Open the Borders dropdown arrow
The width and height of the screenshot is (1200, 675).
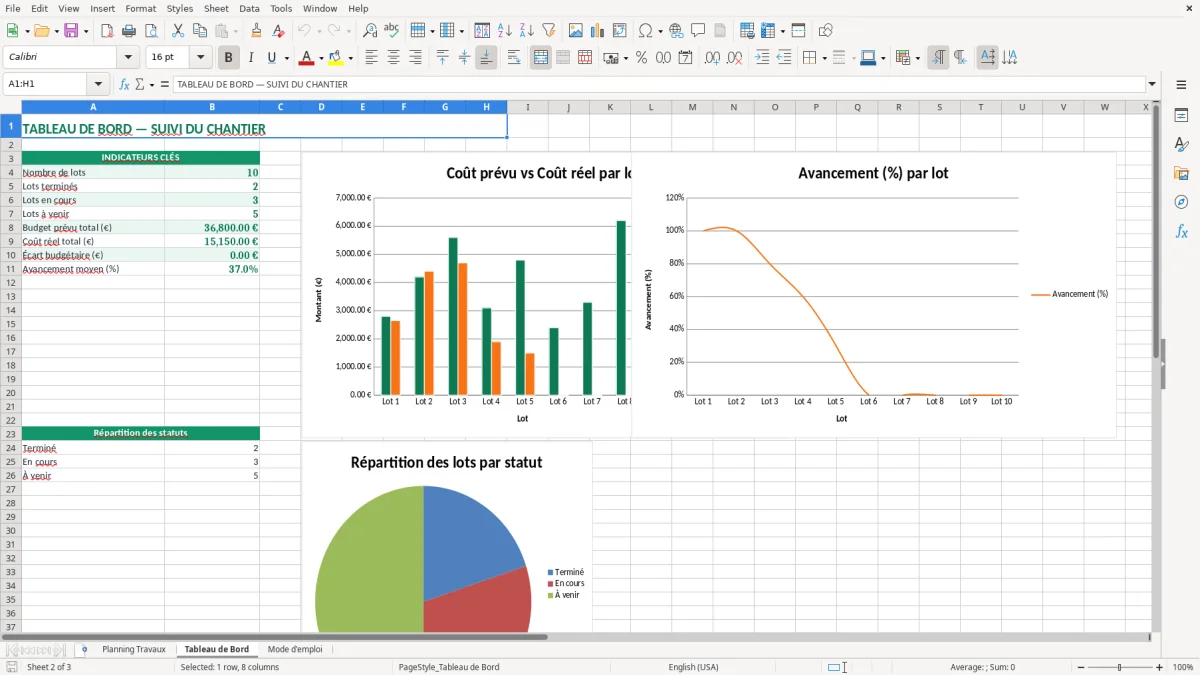coord(823,58)
